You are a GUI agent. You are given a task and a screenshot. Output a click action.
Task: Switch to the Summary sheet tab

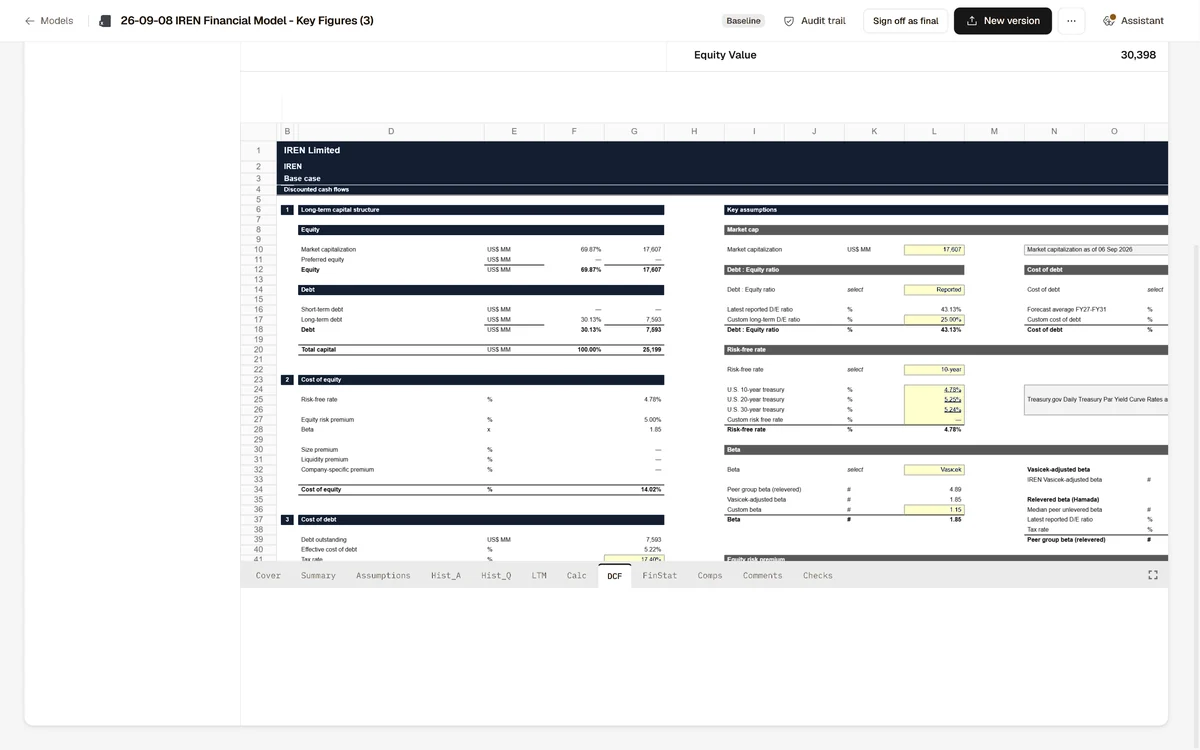(318, 576)
